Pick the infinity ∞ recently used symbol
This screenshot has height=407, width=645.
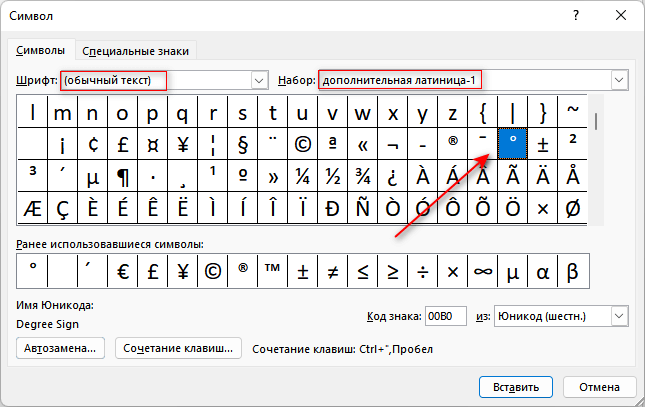[483, 269]
